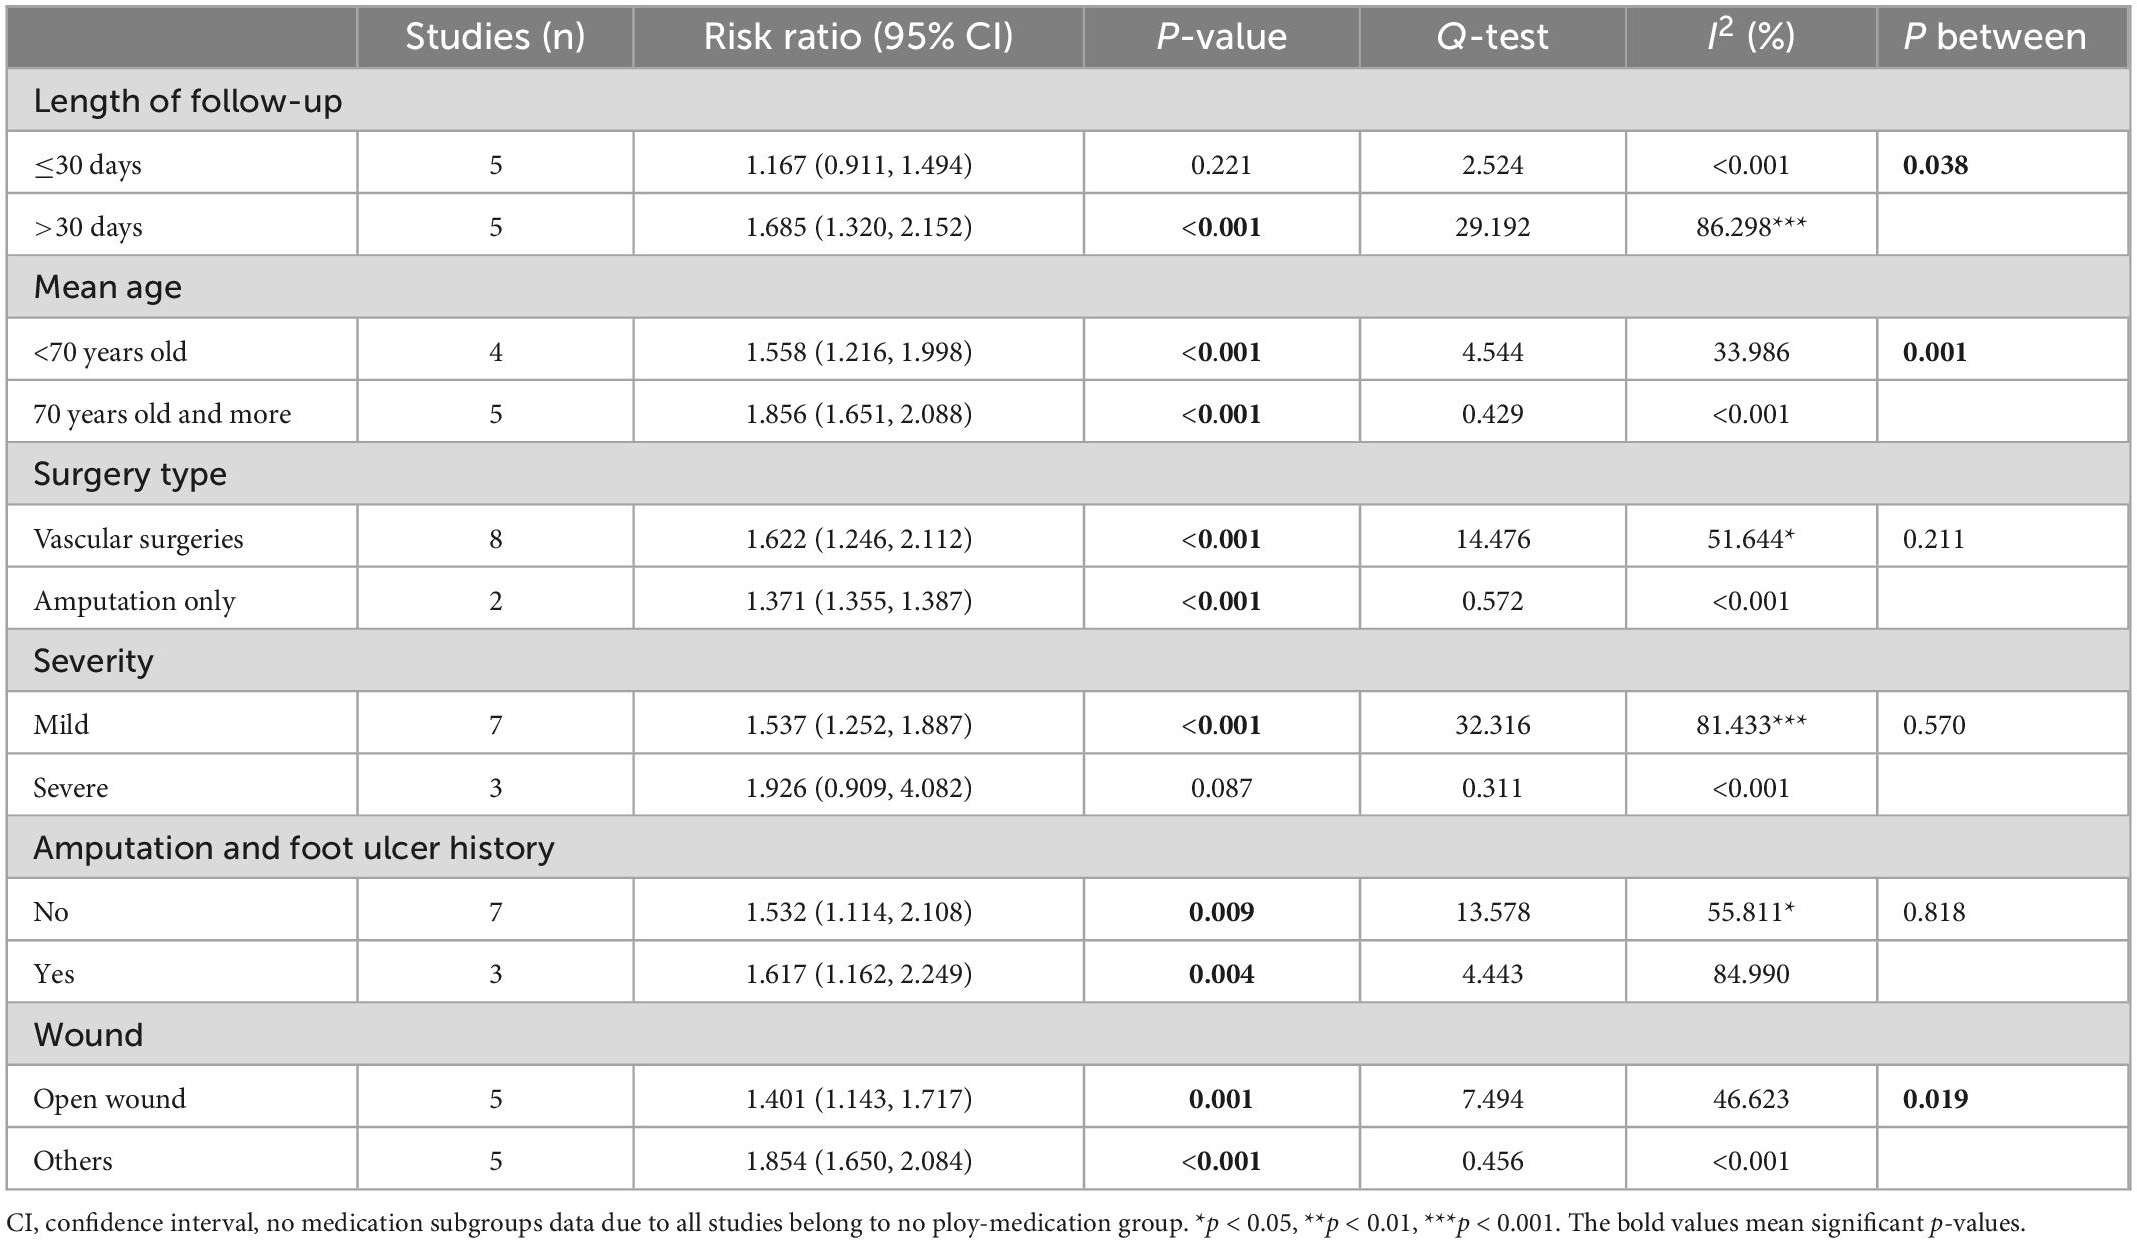Select "Amputation and foot ulcer history" heading
Viewport: 2137px width, 1243px height.
coord(293,848)
